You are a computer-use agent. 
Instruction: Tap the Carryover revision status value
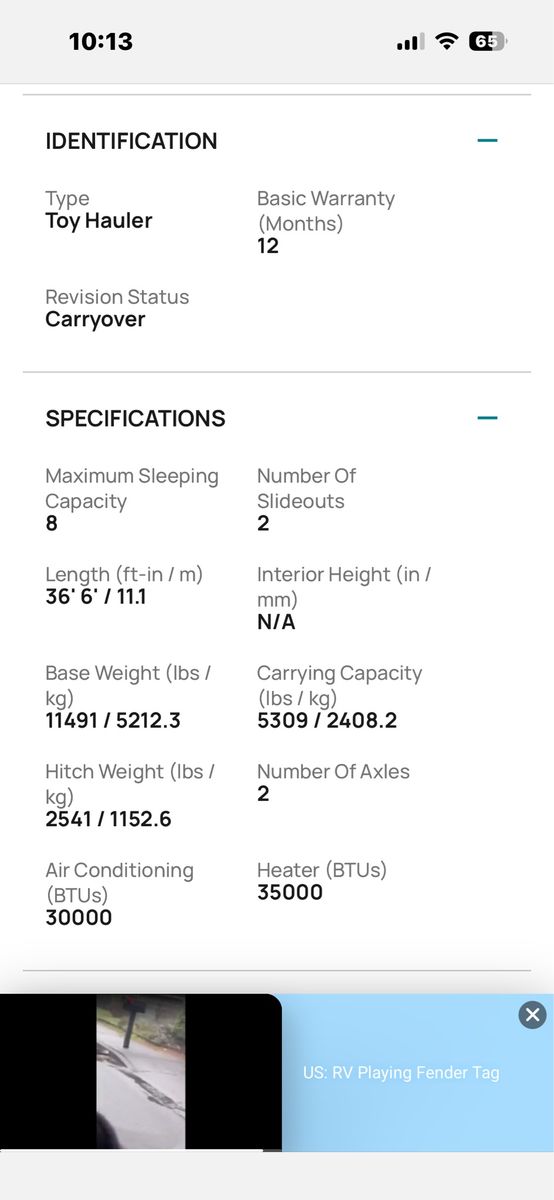point(95,320)
